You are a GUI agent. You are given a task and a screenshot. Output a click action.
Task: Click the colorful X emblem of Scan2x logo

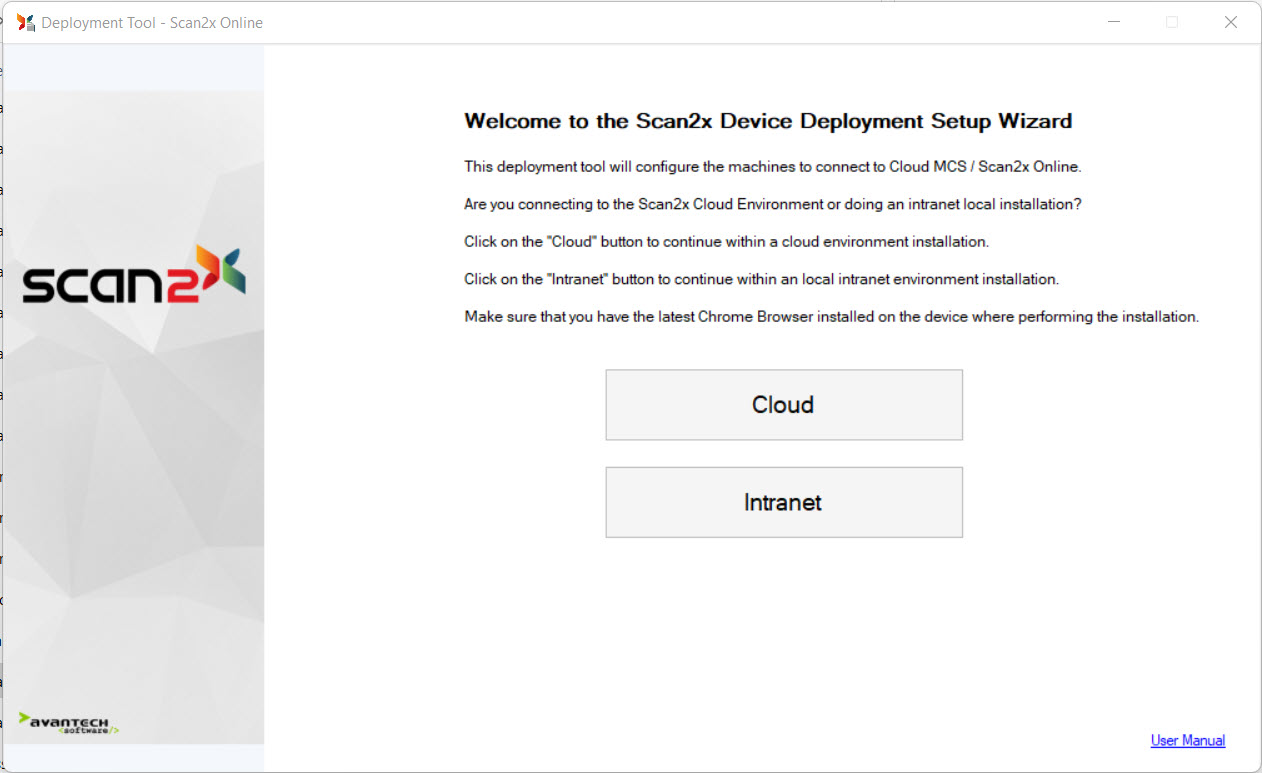pyautogui.click(x=221, y=269)
